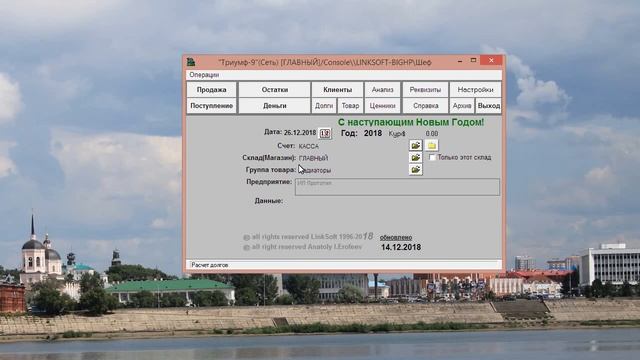Click the Деньги button
The width and height of the screenshot is (640, 360).
pyautogui.click(x=274, y=106)
